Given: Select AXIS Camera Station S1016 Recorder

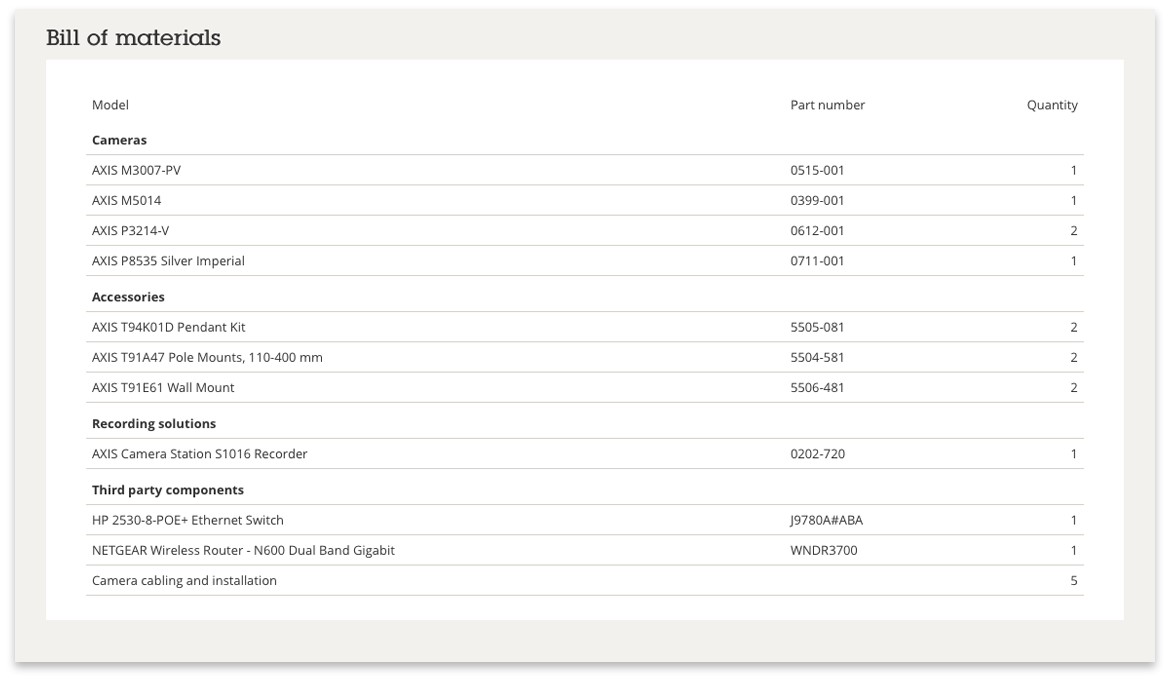Looking at the screenshot, I should (200, 454).
